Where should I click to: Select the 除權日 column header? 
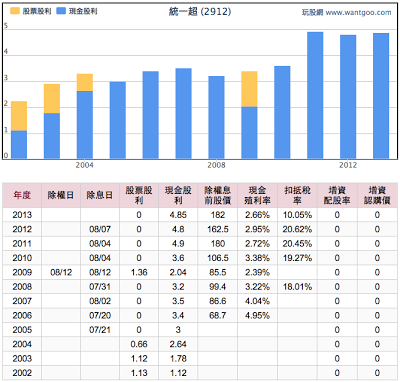tap(61, 195)
